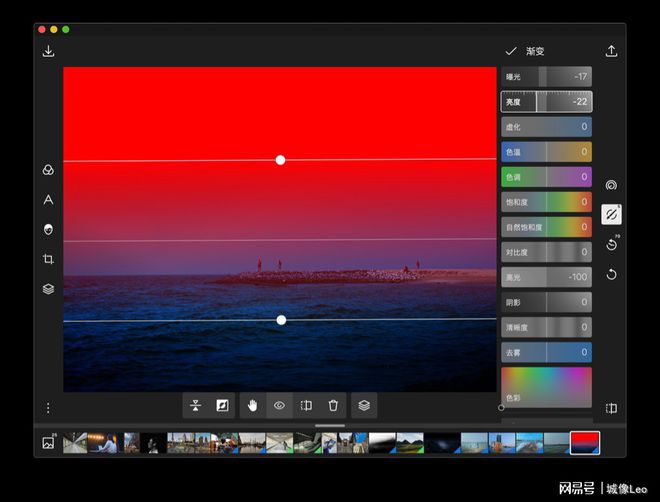
Task: Select the dark night sky thumbnail
Action: pos(442,443)
